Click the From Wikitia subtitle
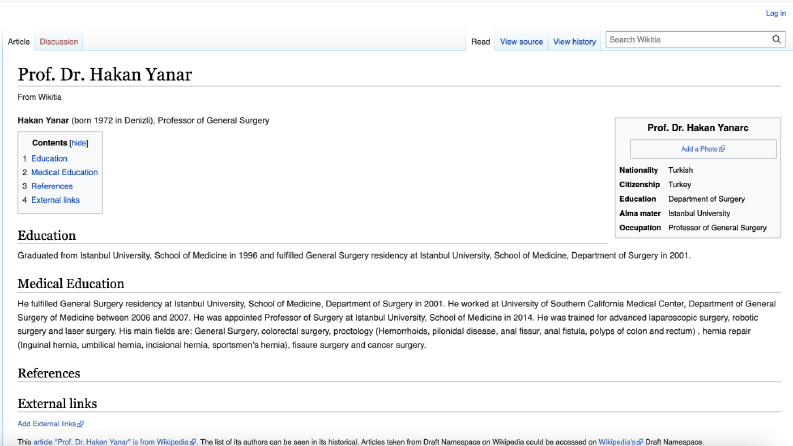Image resolution: width=793 pixels, height=446 pixels. (39, 97)
